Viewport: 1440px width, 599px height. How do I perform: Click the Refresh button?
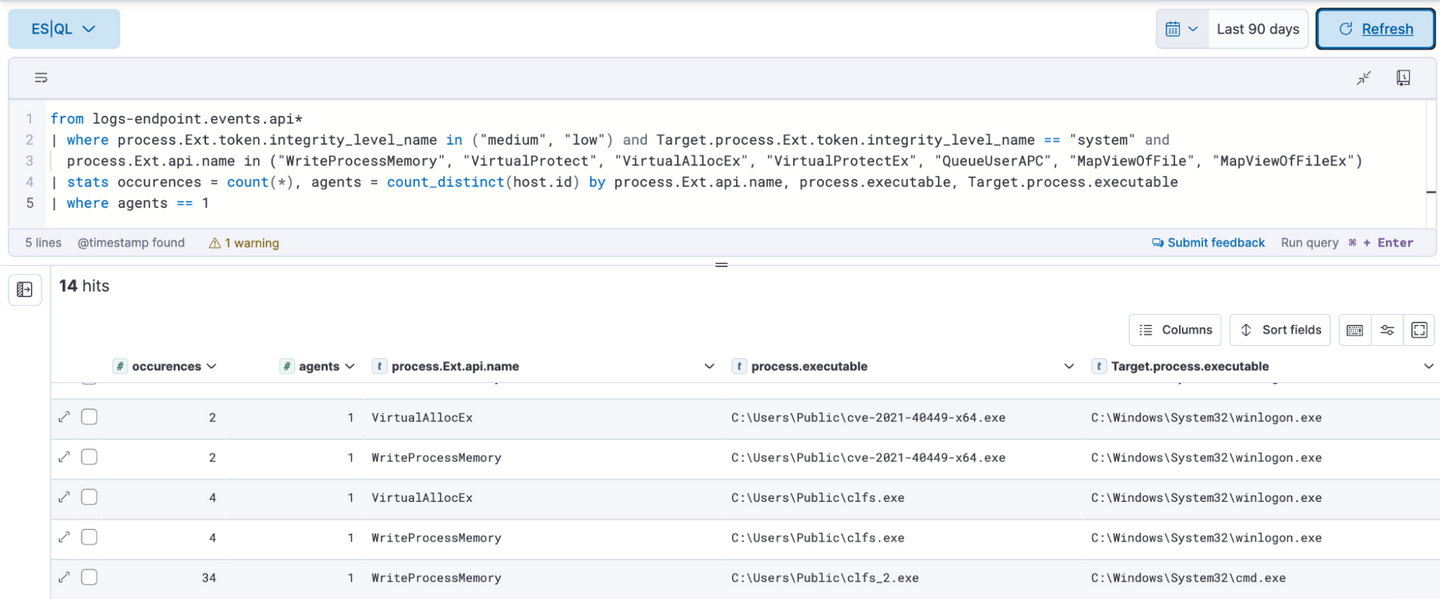pos(1376,29)
